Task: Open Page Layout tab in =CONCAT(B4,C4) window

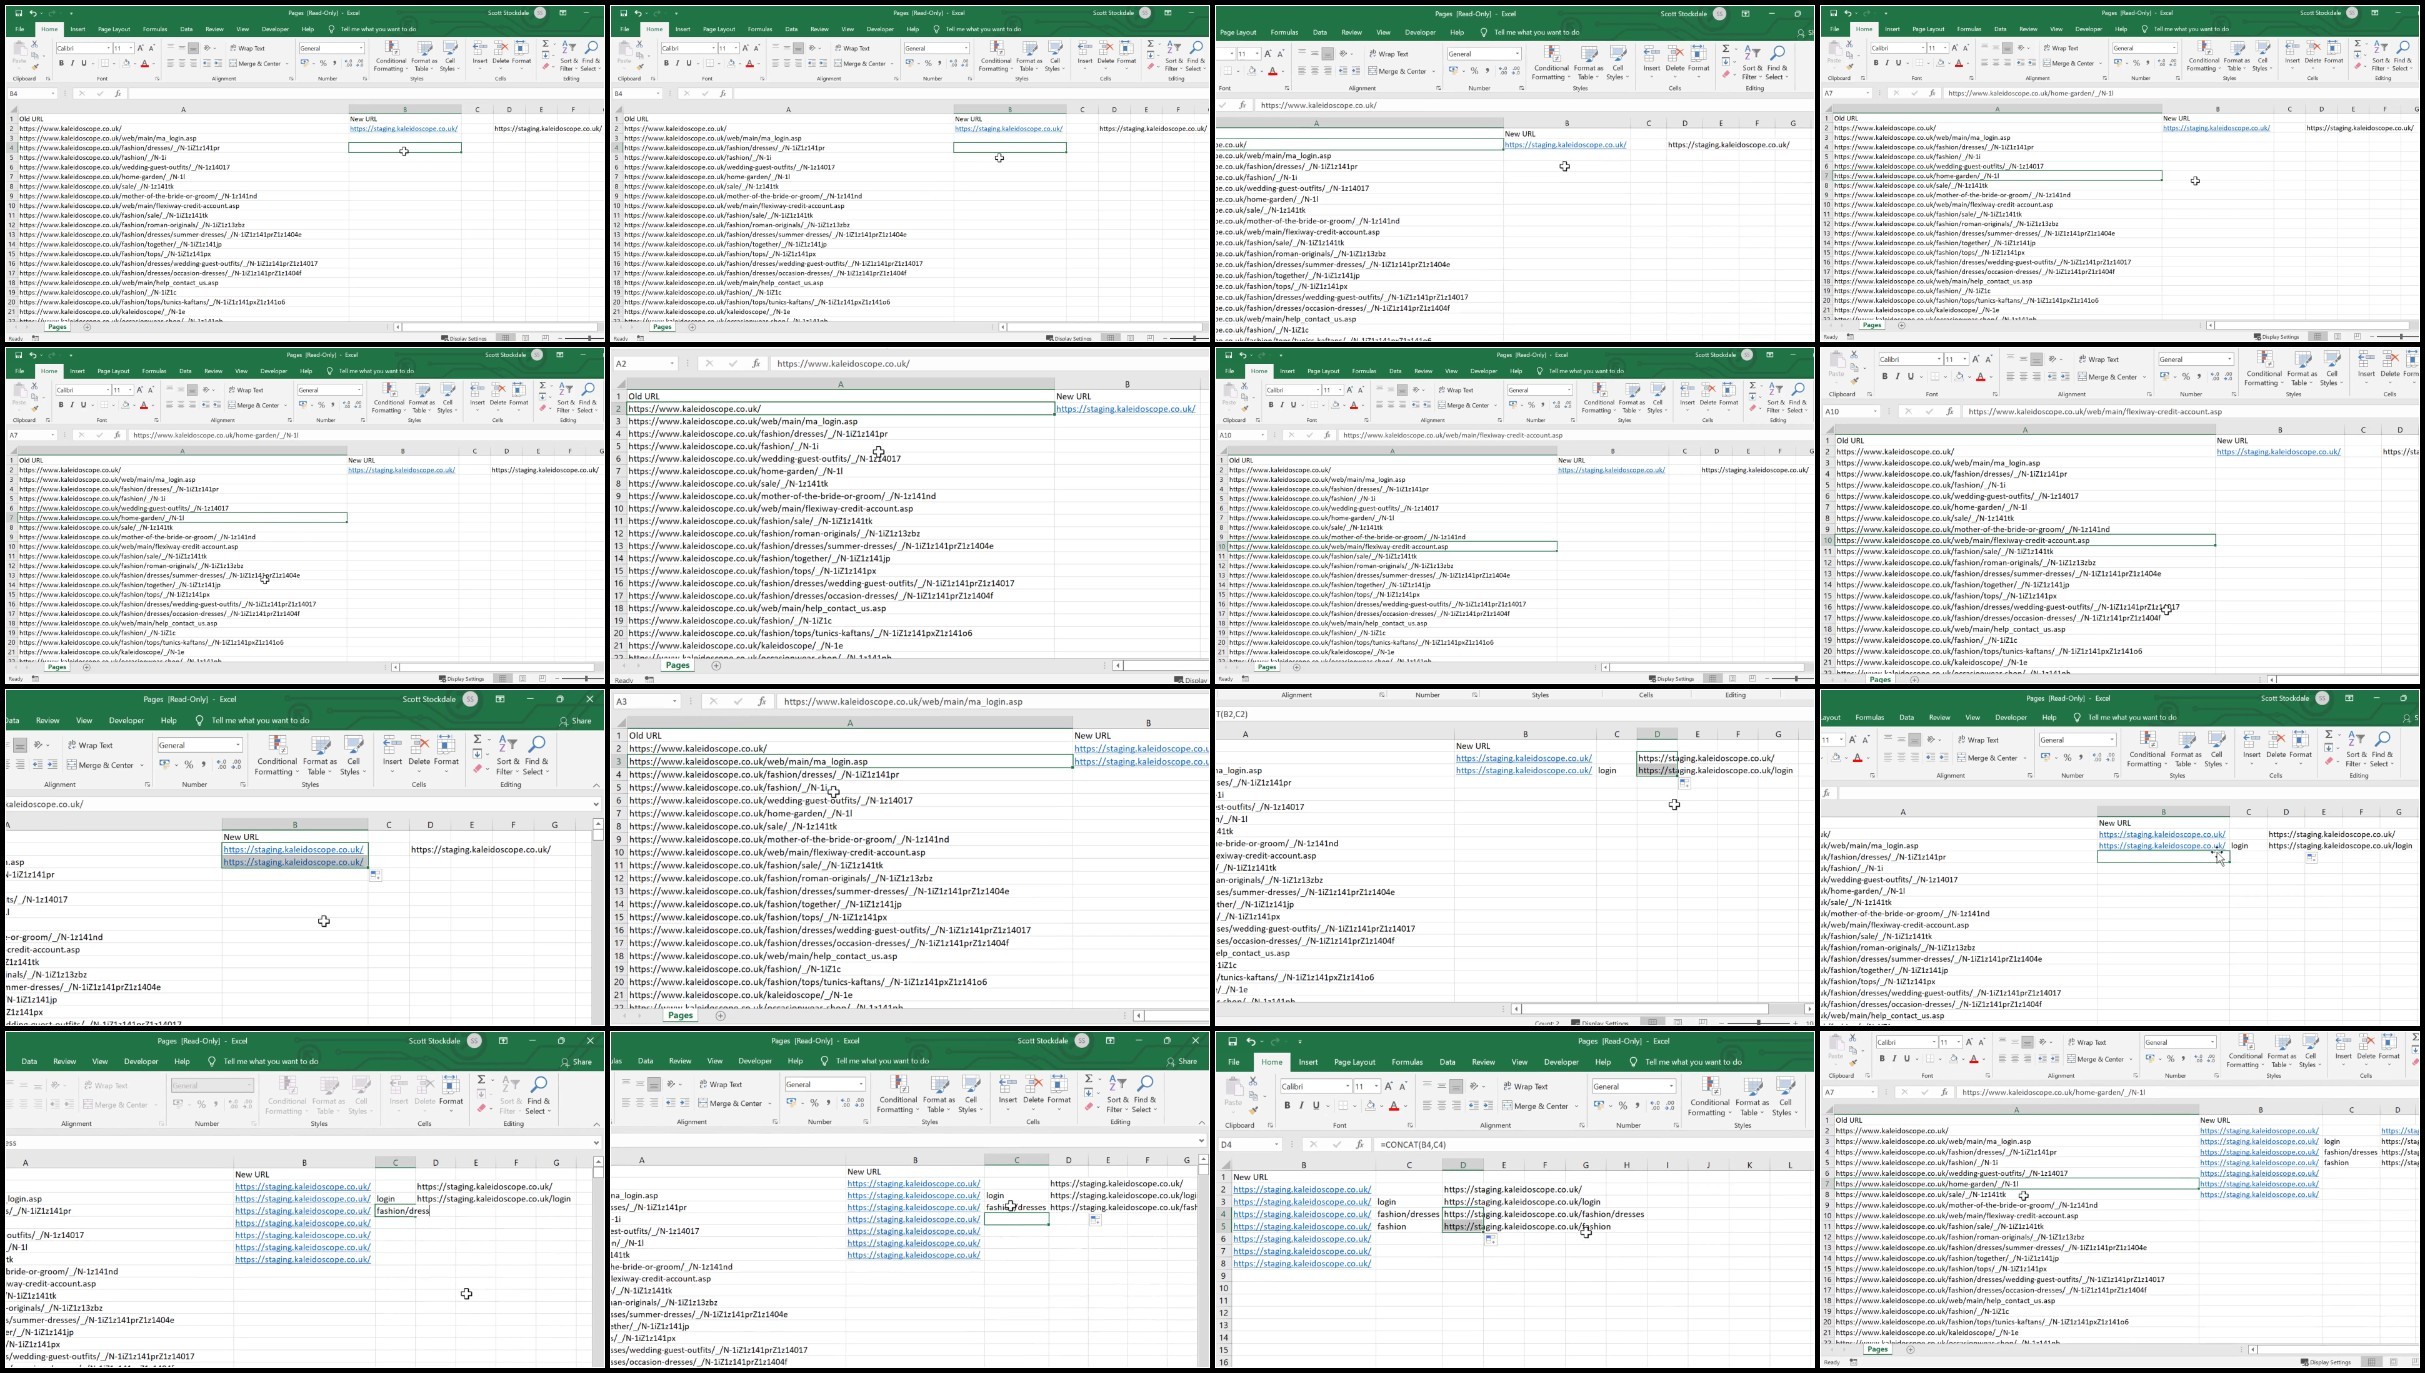Action: 1355,1062
